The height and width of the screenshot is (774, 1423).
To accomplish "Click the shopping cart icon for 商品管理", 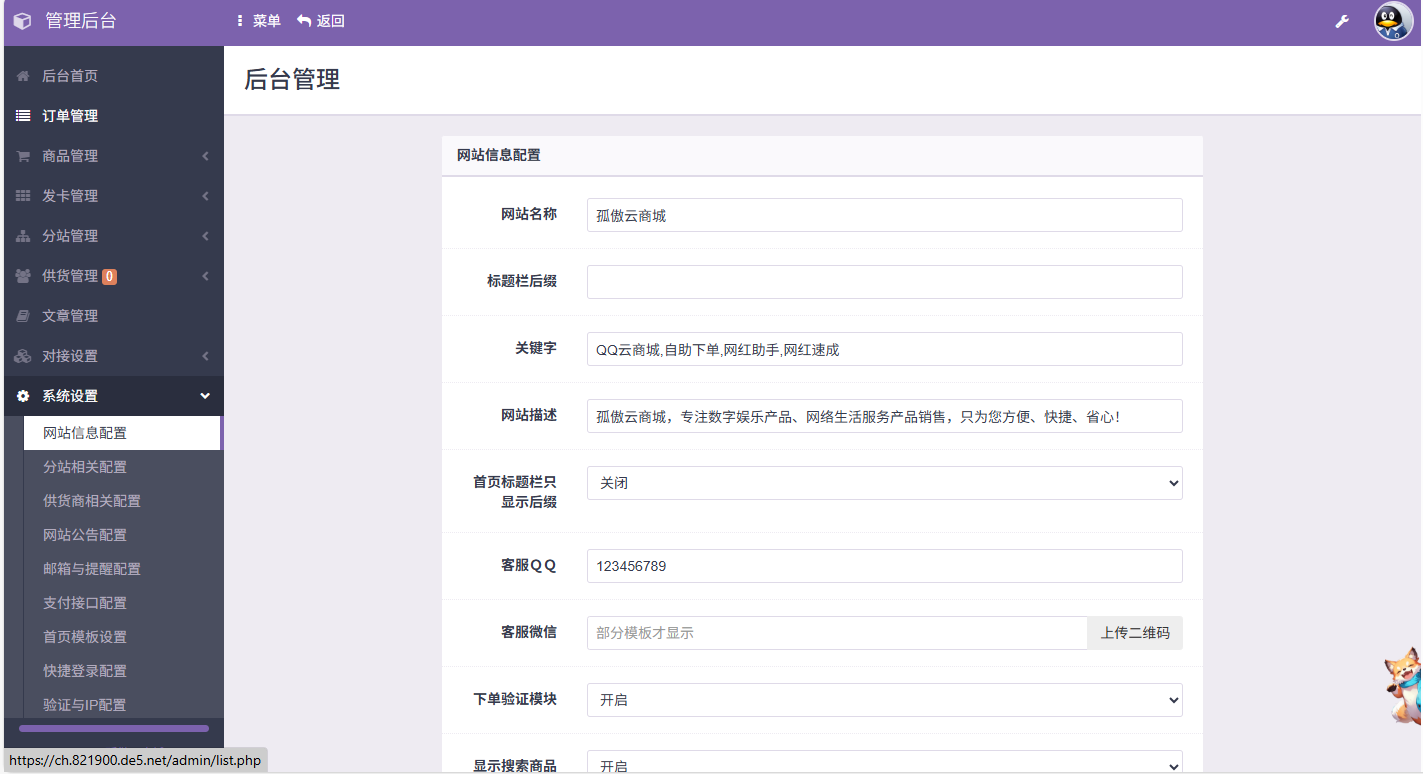I will coord(23,156).
